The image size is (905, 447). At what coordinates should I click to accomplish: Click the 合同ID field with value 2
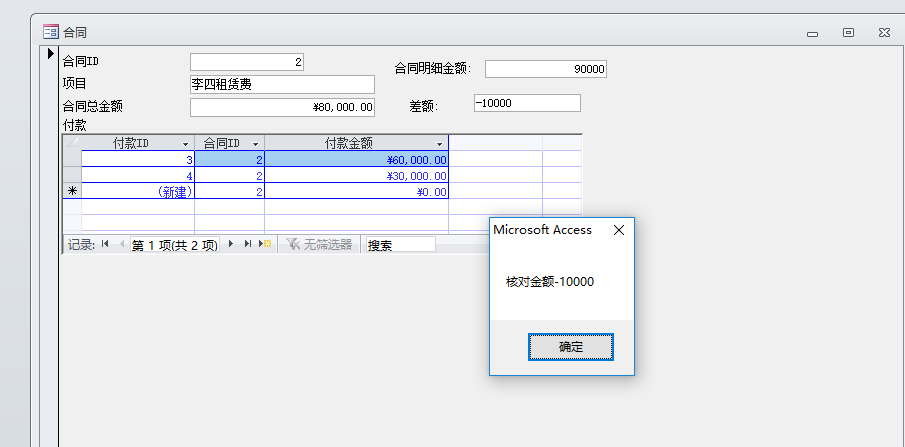(x=246, y=62)
